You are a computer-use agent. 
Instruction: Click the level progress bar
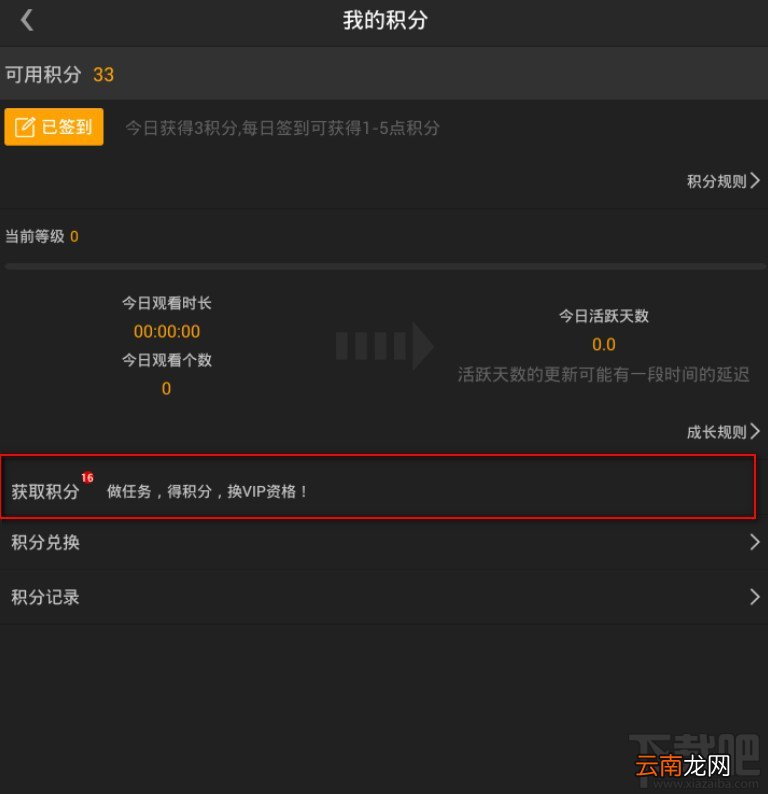pyautogui.click(x=384, y=266)
